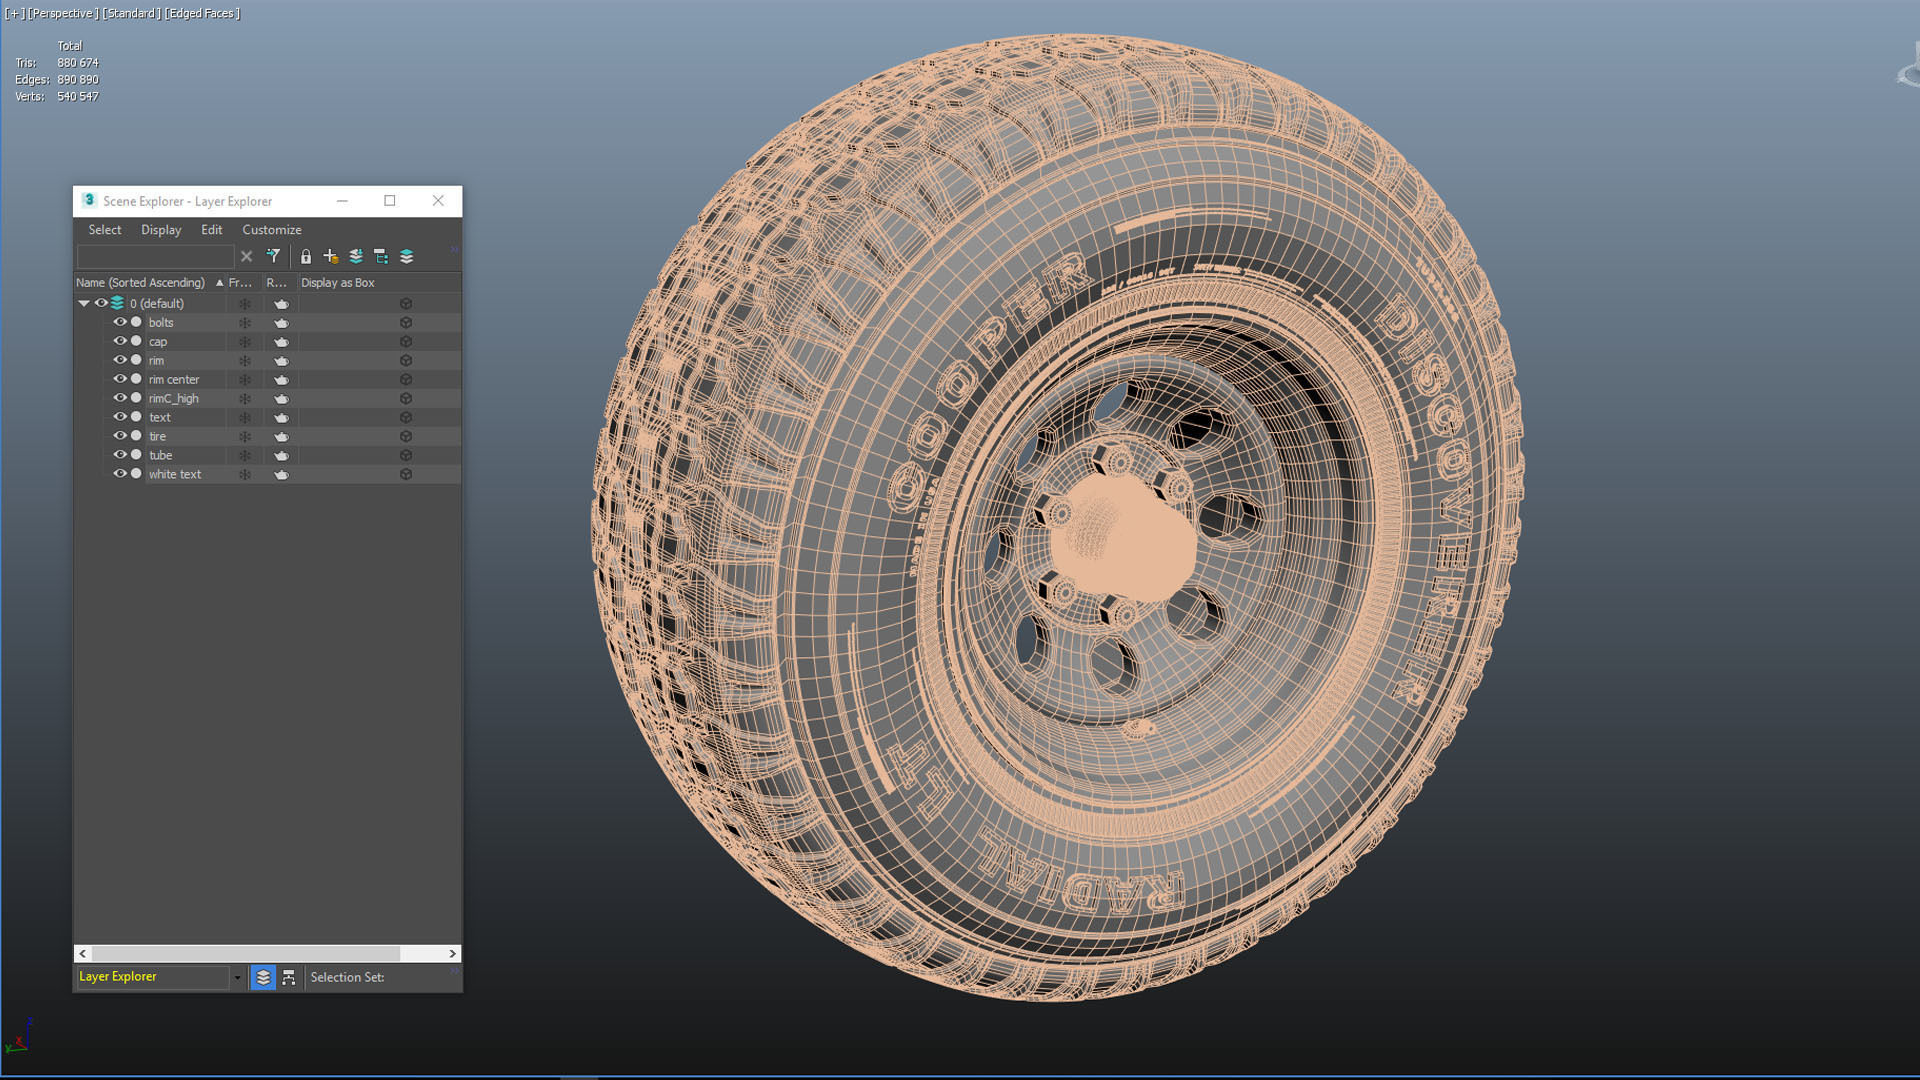Viewport: 1920px width, 1080px height.
Task: Click the bolts object color swatch
Action: click(x=137, y=322)
